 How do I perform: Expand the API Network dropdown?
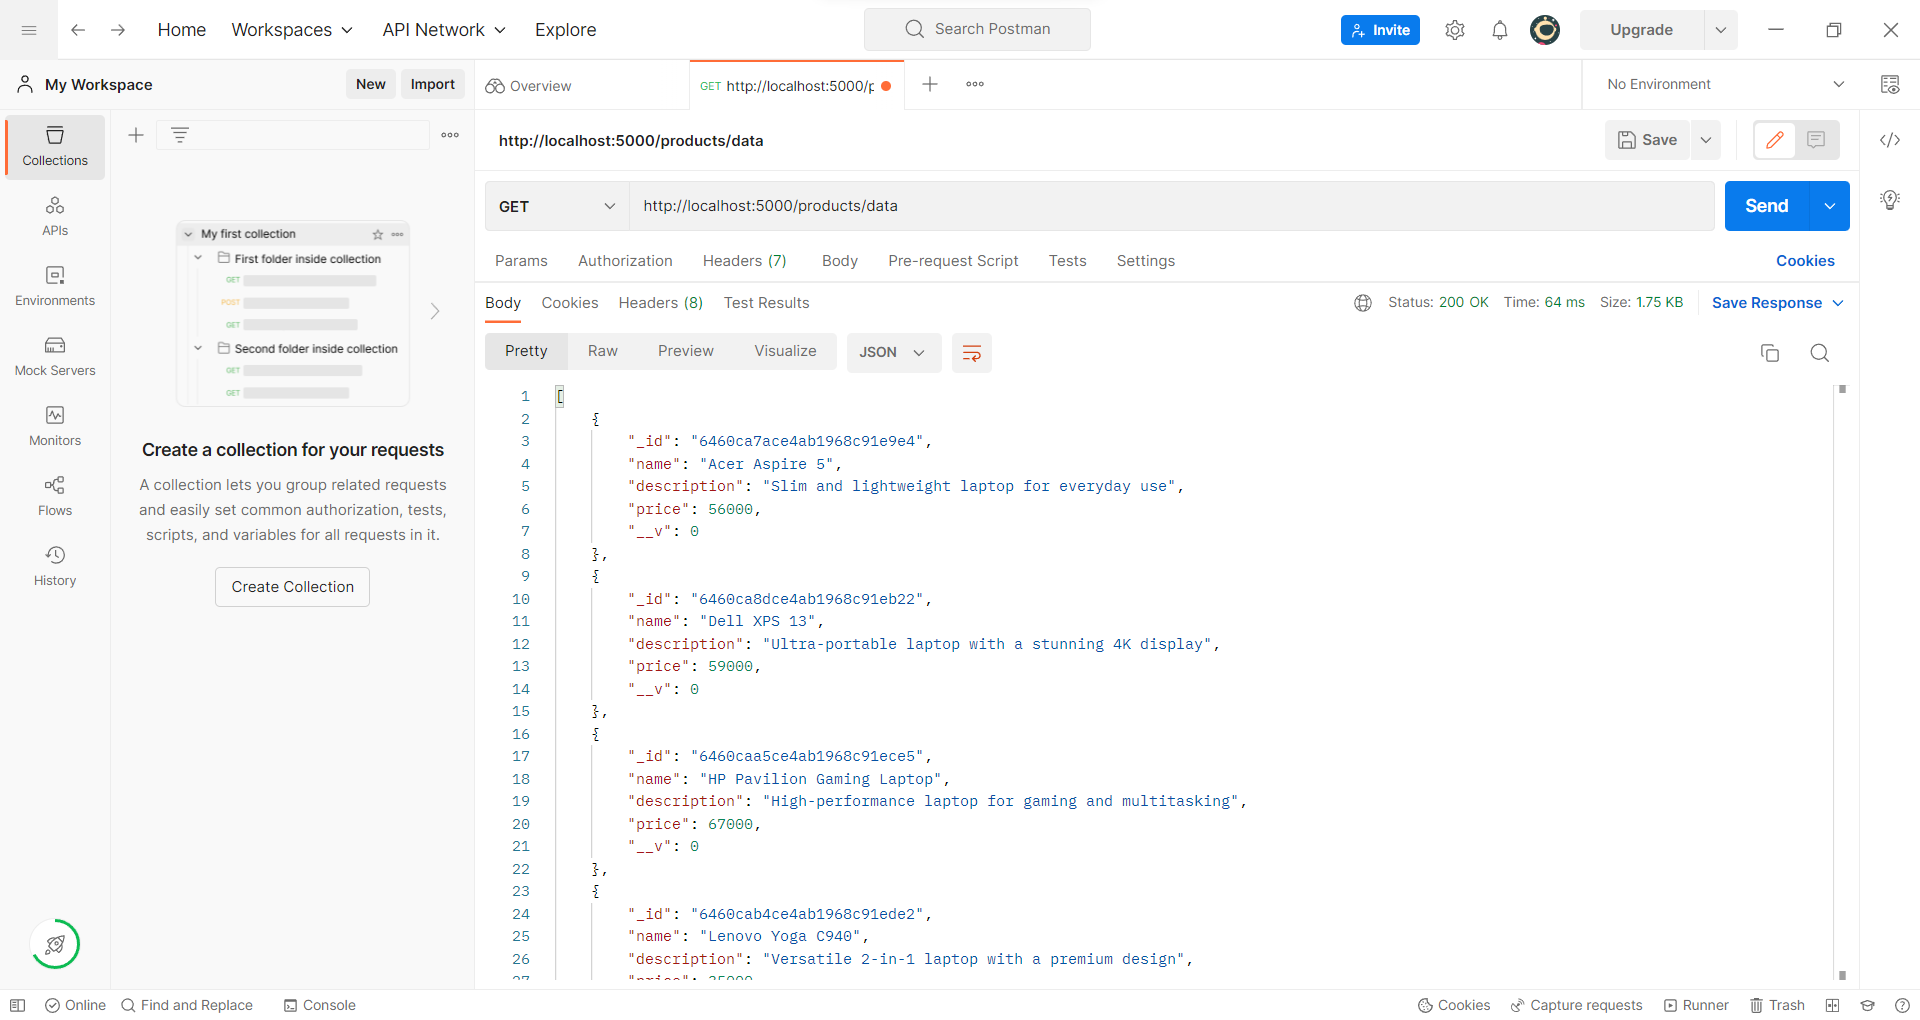tap(444, 30)
